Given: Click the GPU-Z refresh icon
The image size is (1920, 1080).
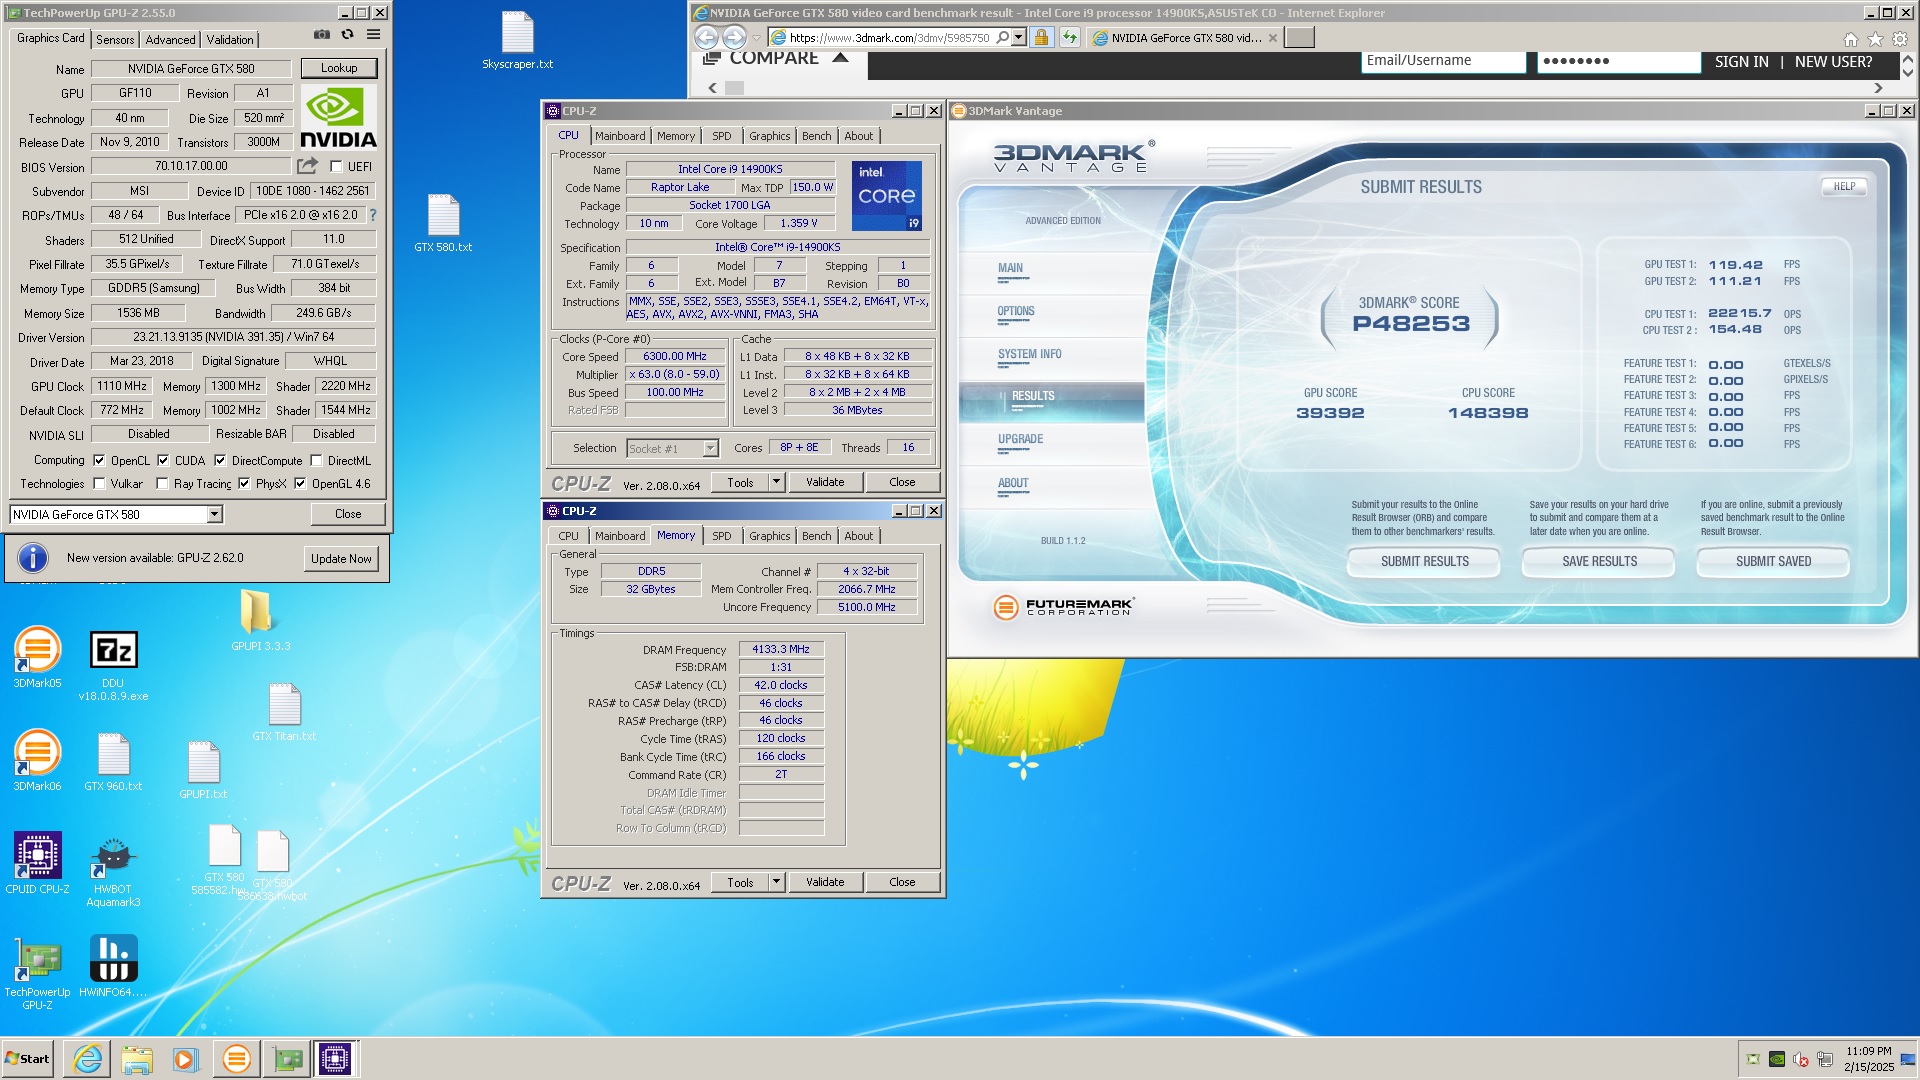Looking at the screenshot, I should pyautogui.click(x=347, y=34).
